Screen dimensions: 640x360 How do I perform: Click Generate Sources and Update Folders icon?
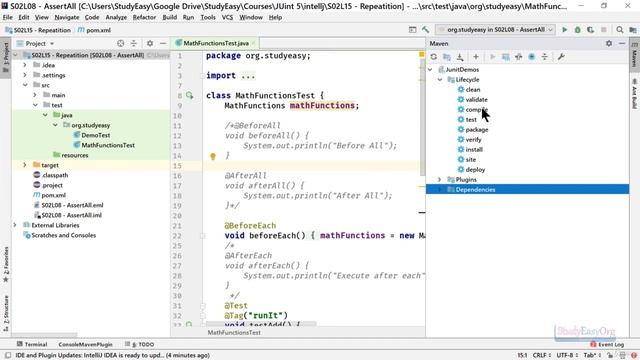[x=447, y=57]
